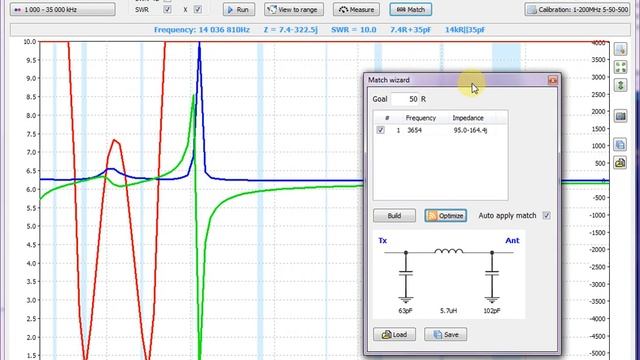Click the blue save-data icon in sidebar
Image resolution: width=640 pixels, height=360 pixels.
(620, 144)
